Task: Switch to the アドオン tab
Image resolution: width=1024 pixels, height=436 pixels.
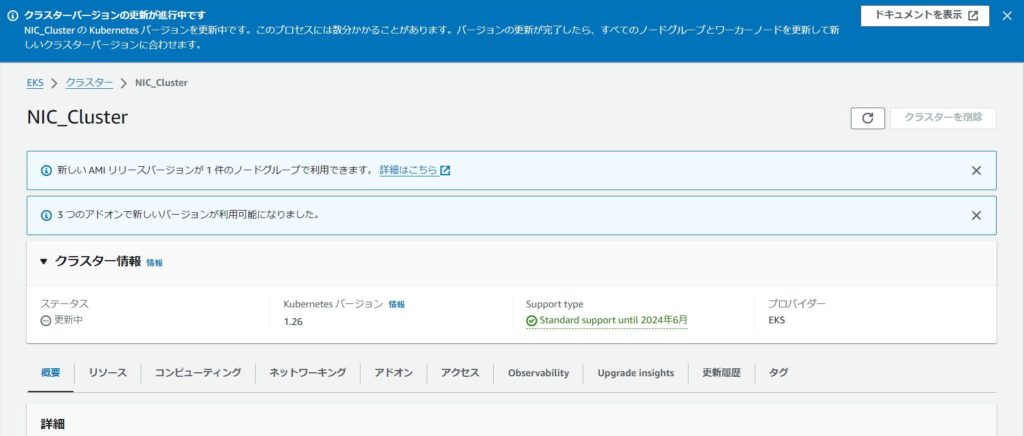Action: [x=393, y=373]
